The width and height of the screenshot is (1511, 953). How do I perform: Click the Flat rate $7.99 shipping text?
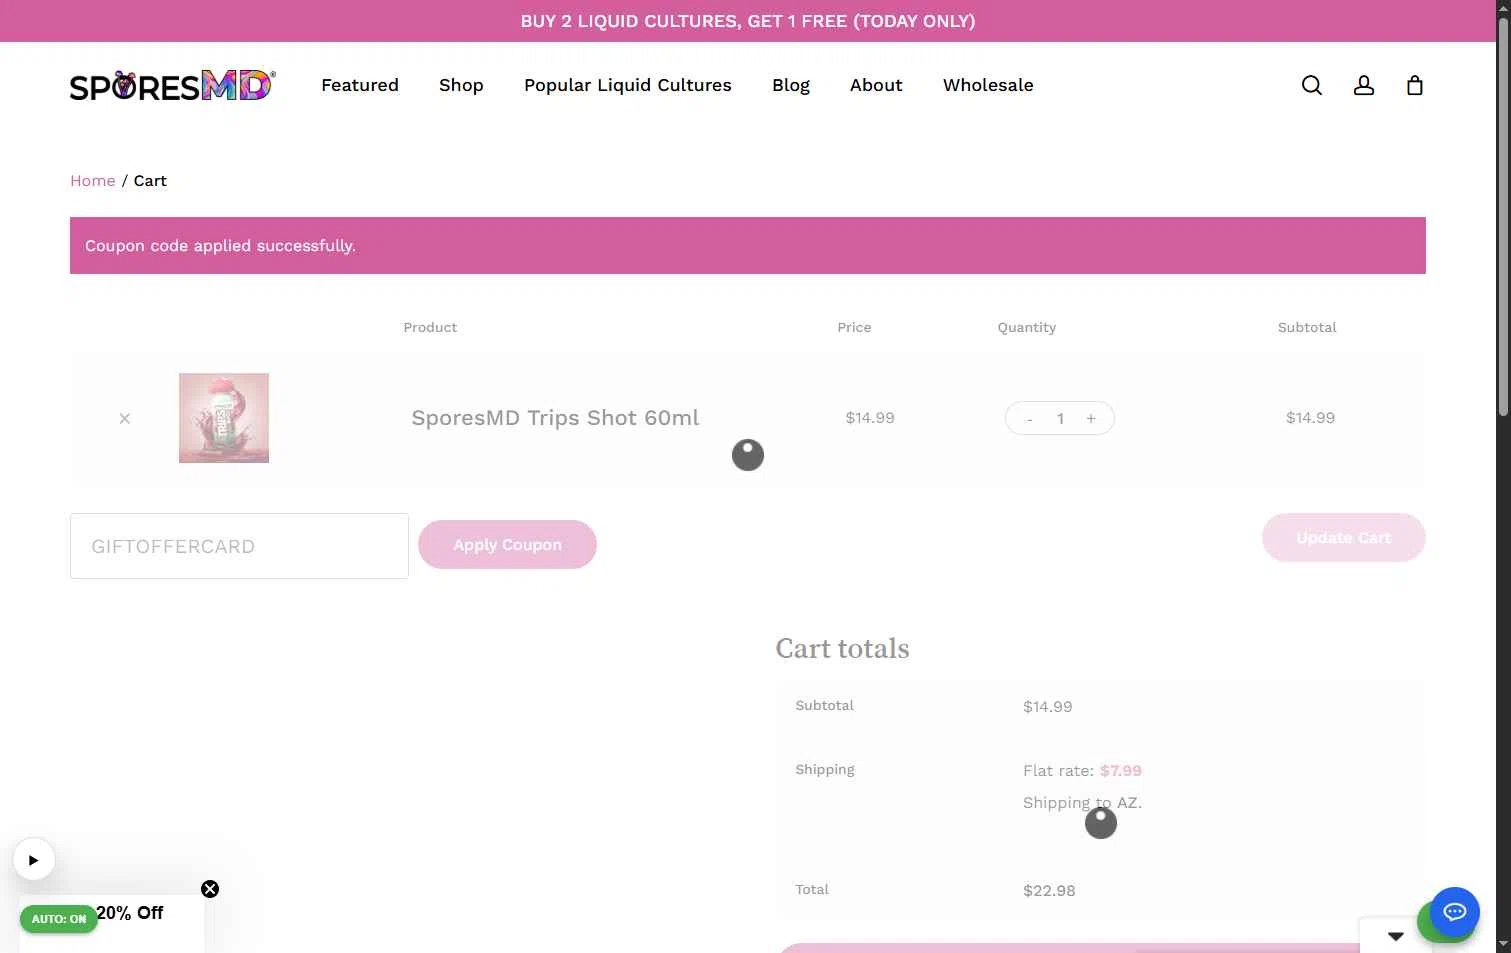(x=1082, y=771)
